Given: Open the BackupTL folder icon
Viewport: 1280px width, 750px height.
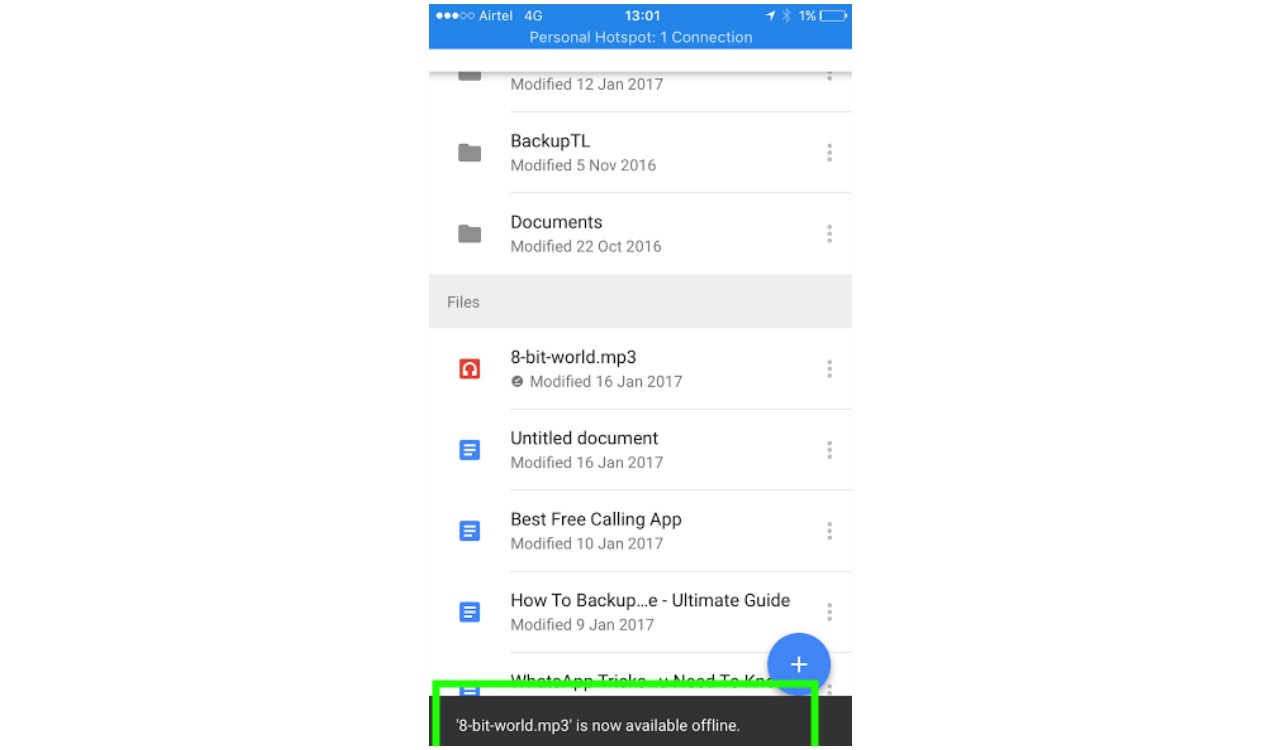Looking at the screenshot, I should pyautogui.click(x=469, y=153).
